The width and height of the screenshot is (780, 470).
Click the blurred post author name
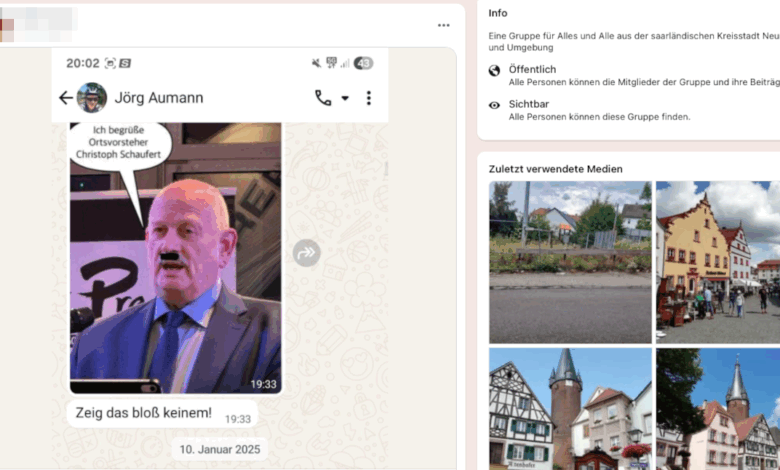(x=40, y=22)
